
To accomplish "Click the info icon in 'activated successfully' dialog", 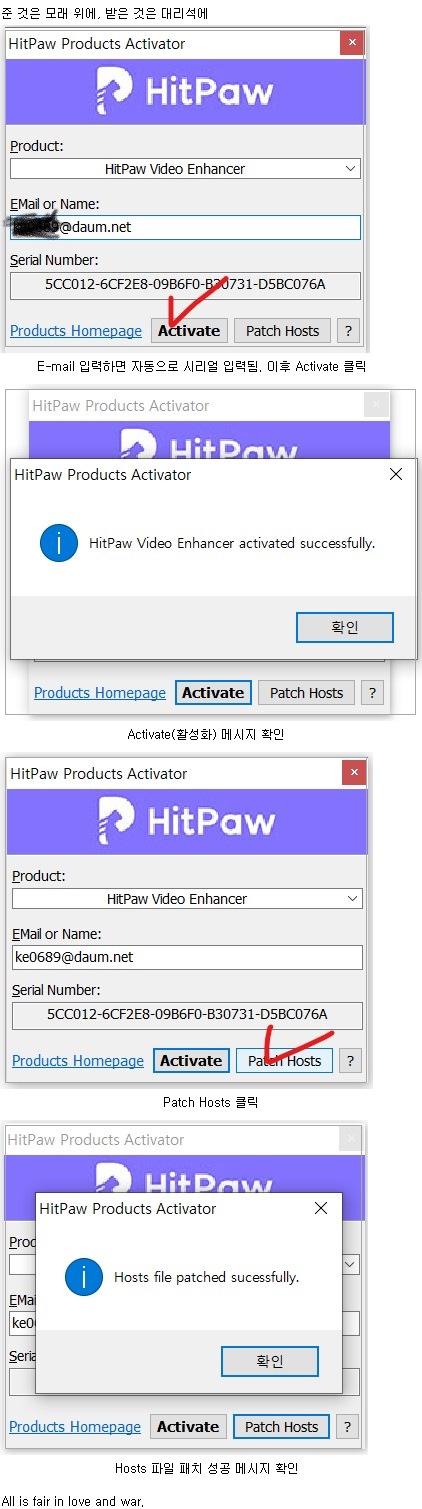I will click(x=59, y=544).
